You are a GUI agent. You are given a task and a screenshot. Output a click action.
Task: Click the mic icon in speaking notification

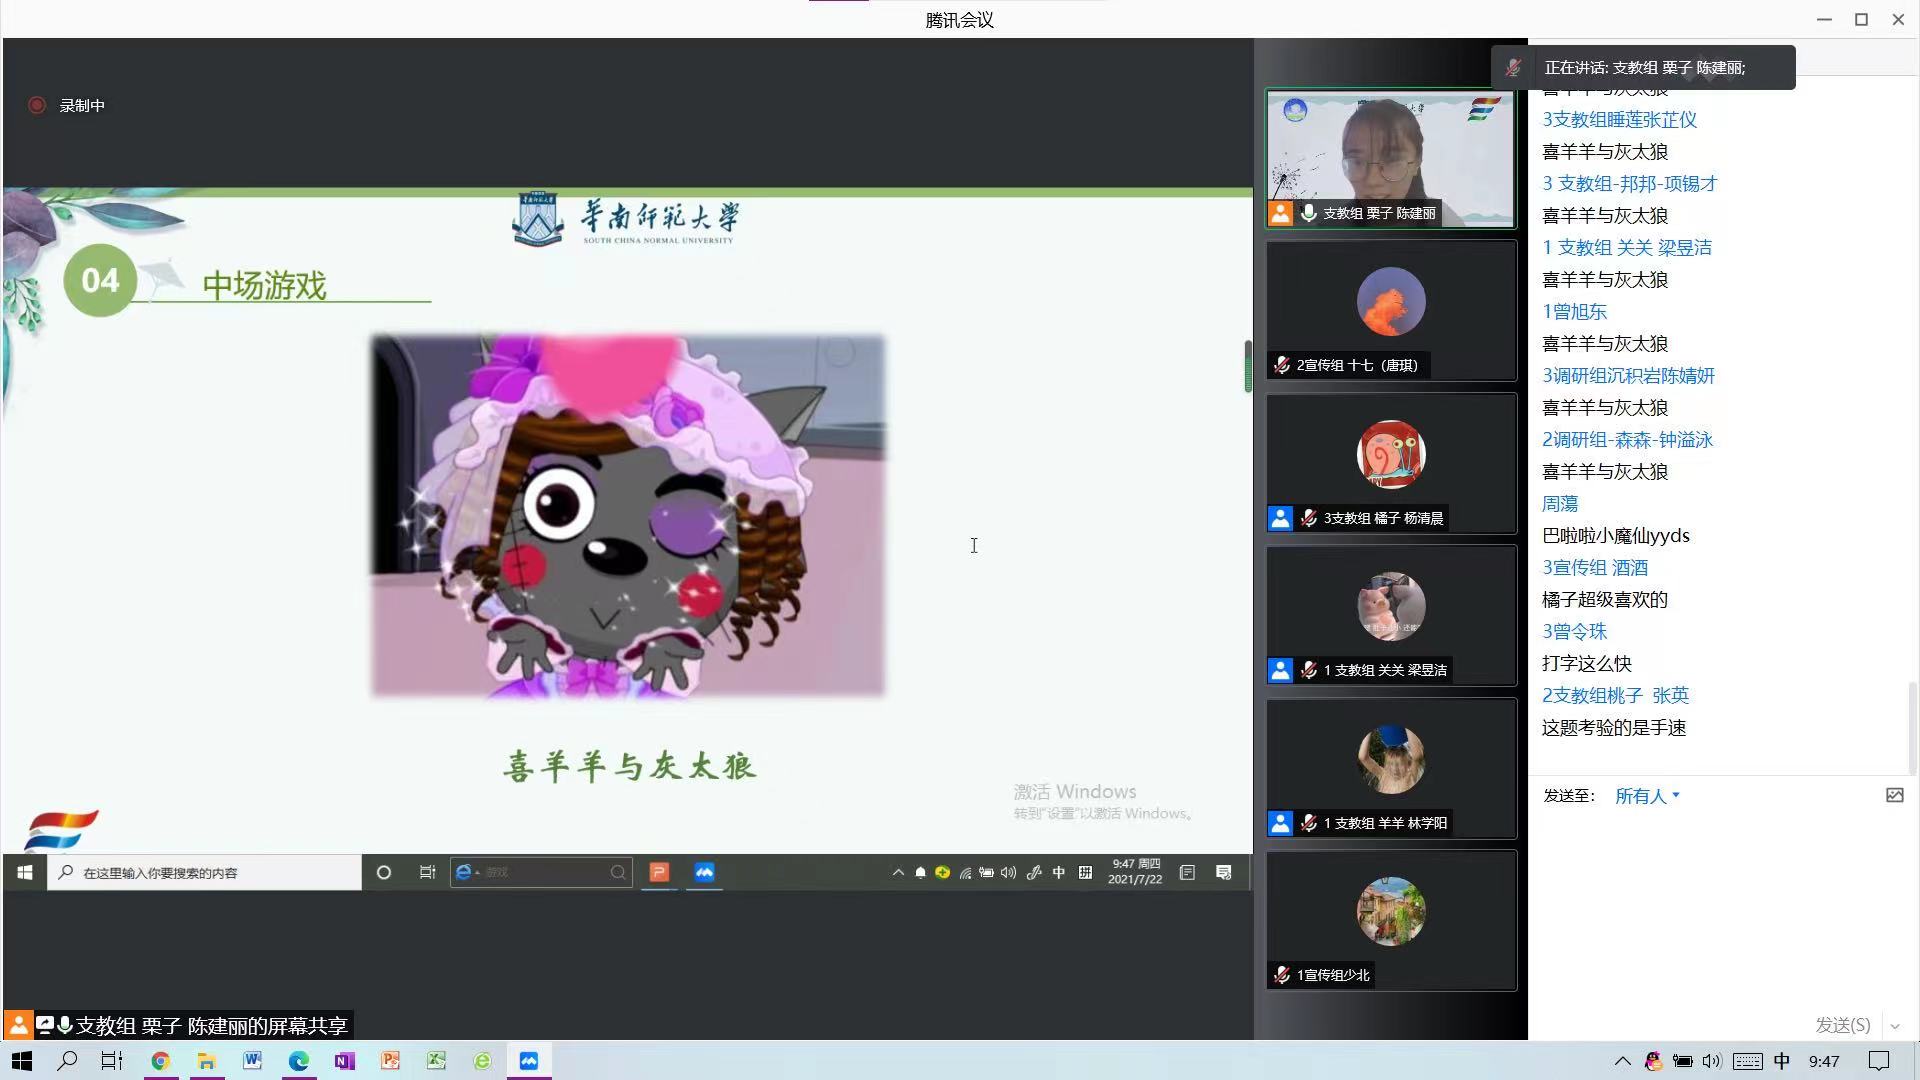[1513, 67]
